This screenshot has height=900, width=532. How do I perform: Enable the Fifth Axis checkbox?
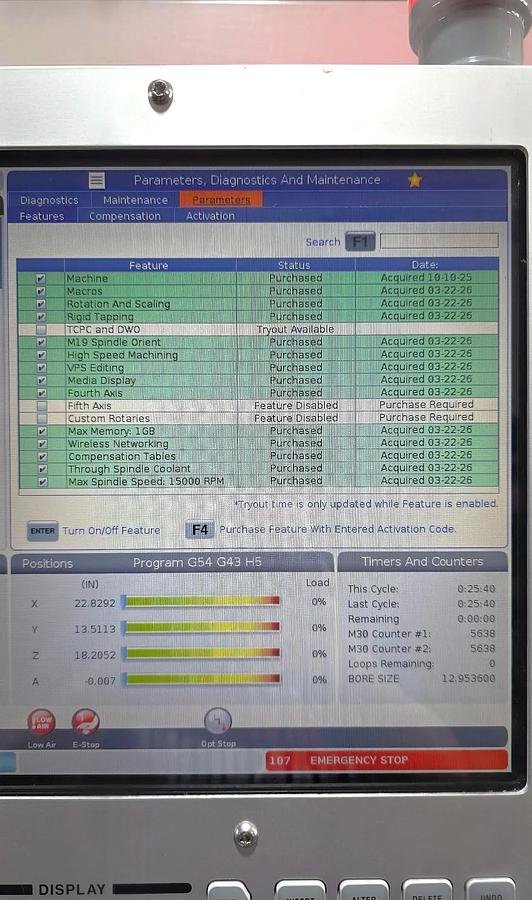coord(41,406)
